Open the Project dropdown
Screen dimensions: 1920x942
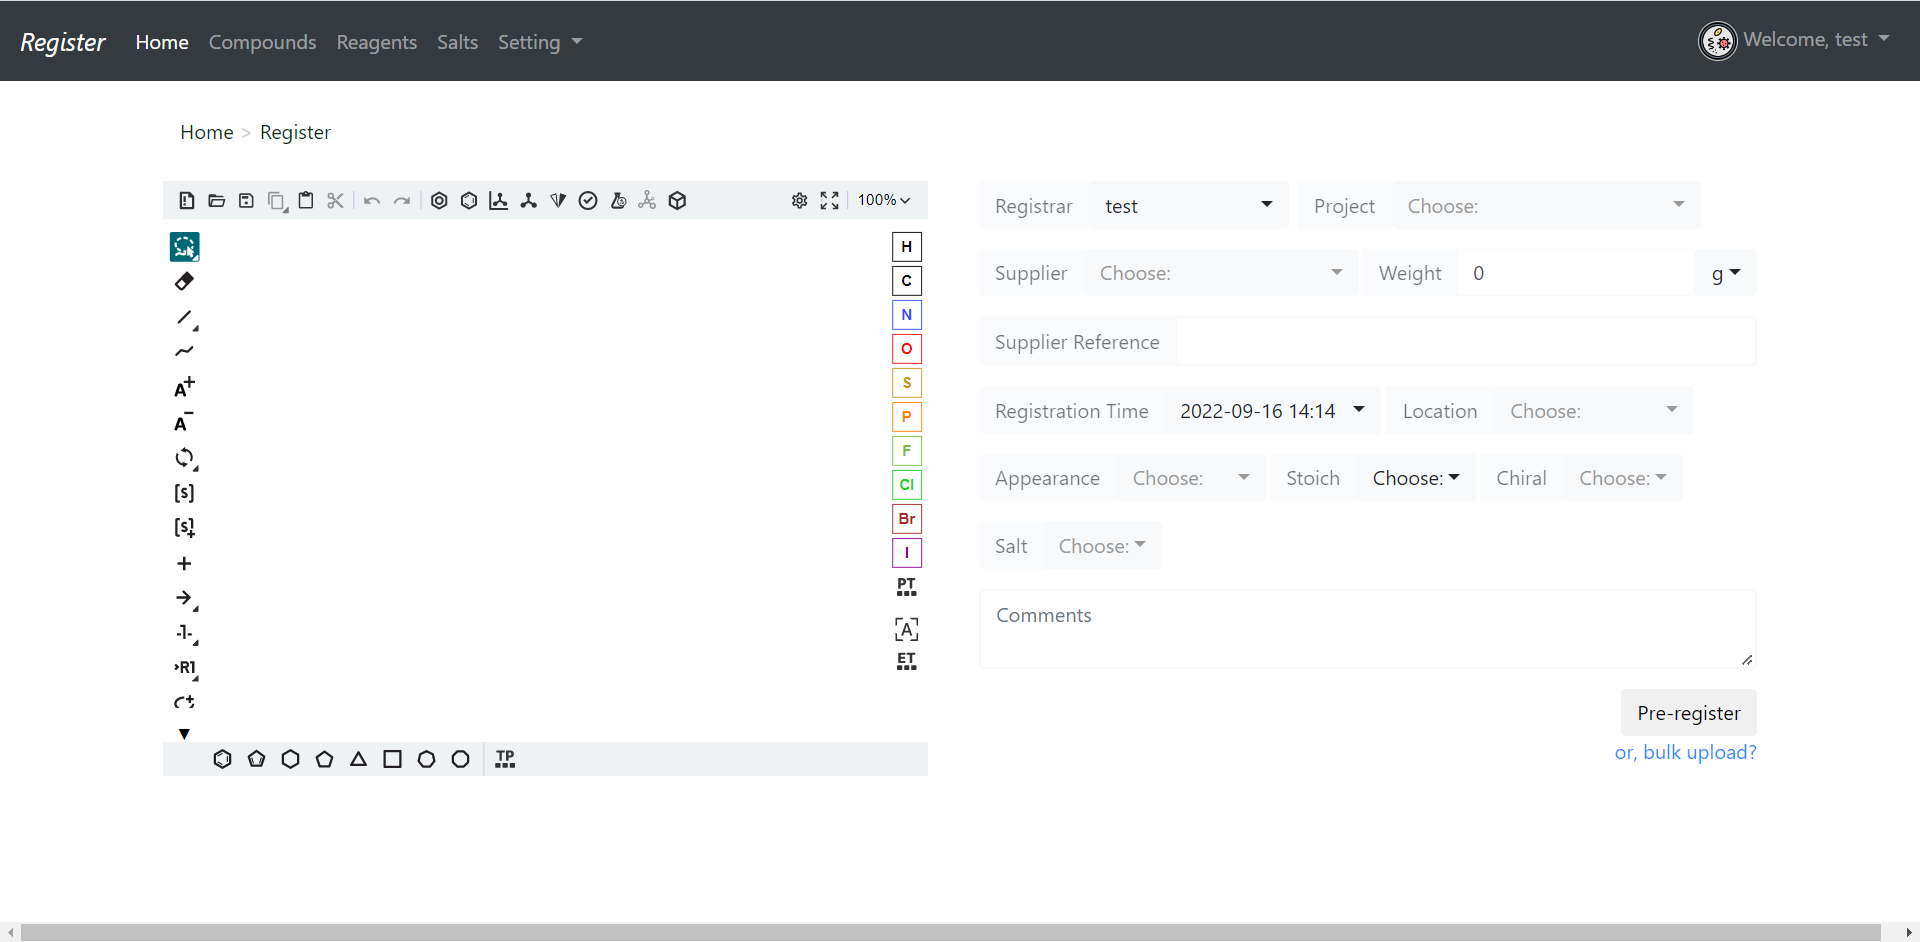click(1546, 206)
